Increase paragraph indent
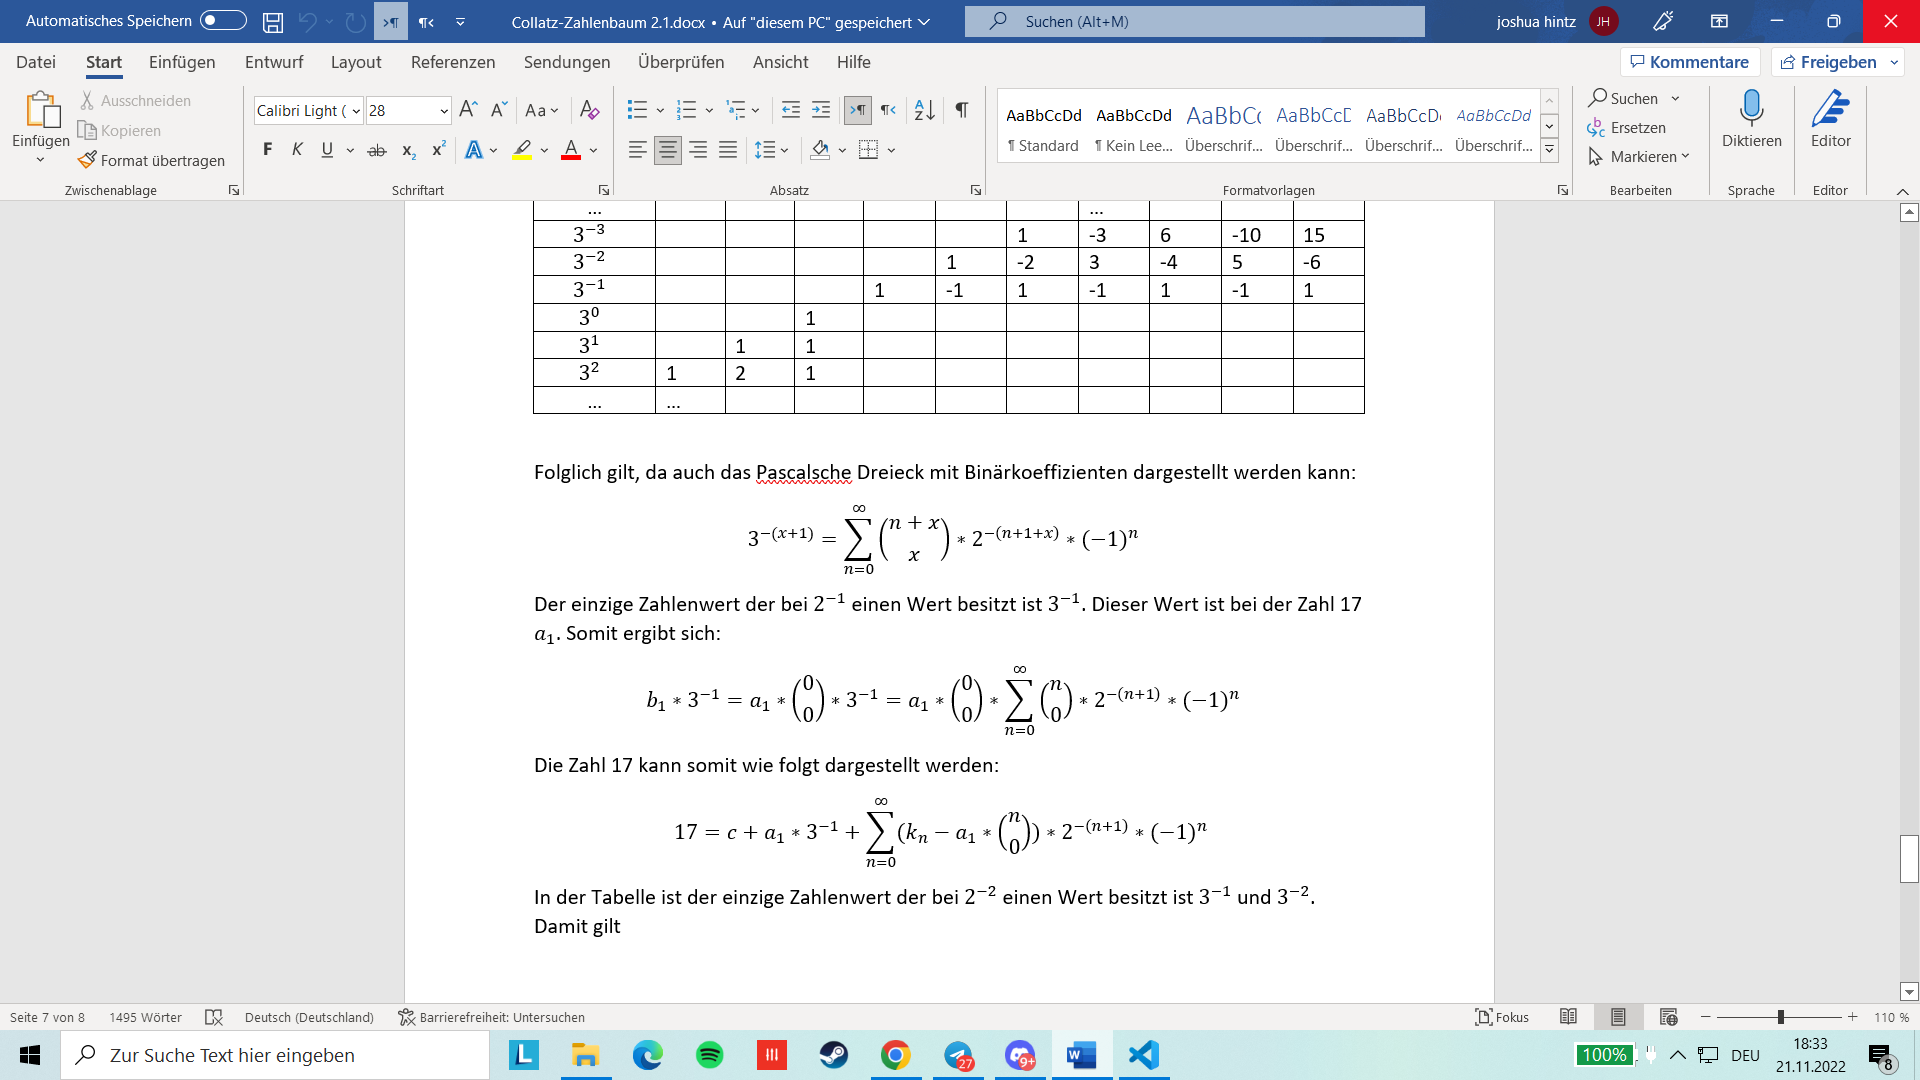This screenshot has height=1080, width=1920. tap(821, 110)
